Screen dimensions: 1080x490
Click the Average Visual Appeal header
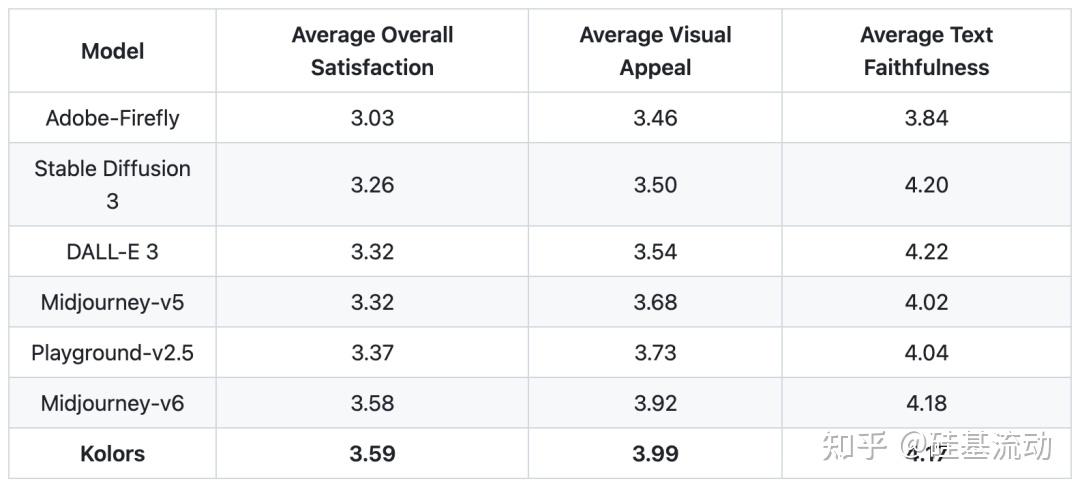(655, 51)
